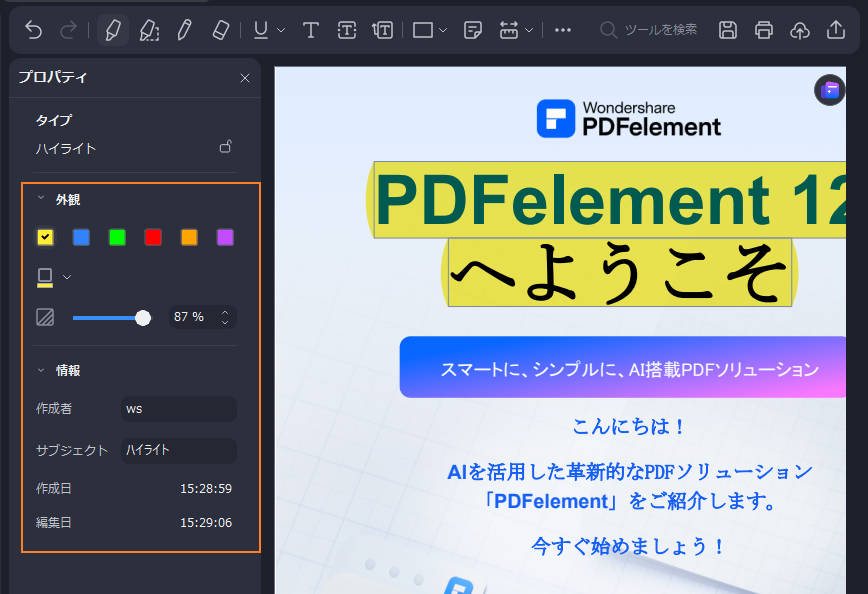The height and width of the screenshot is (594, 868).
Task: Select the red highlight color swatch
Action: click(x=153, y=237)
